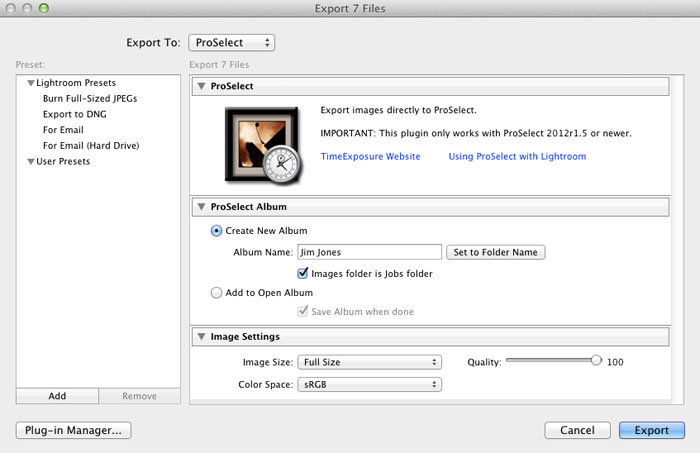The width and height of the screenshot is (700, 453).
Task: Click the Add preset button
Action: [x=57, y=396]
